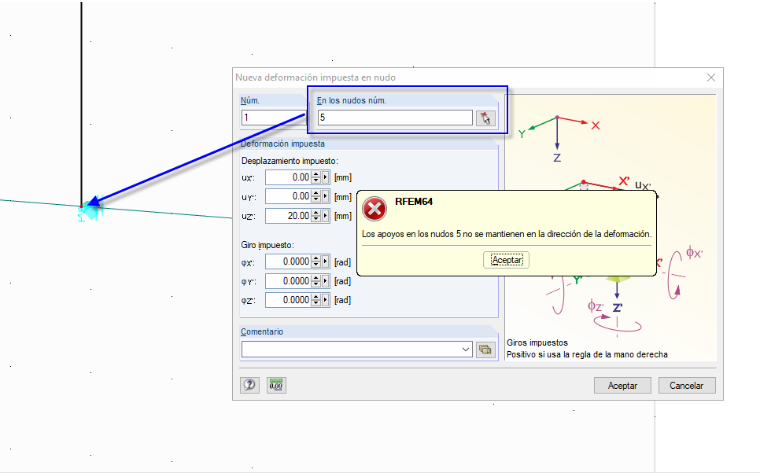The image size is (760, 475).
Task: Click the 'Giros impuestos' caption text
Action: (537, 343)
